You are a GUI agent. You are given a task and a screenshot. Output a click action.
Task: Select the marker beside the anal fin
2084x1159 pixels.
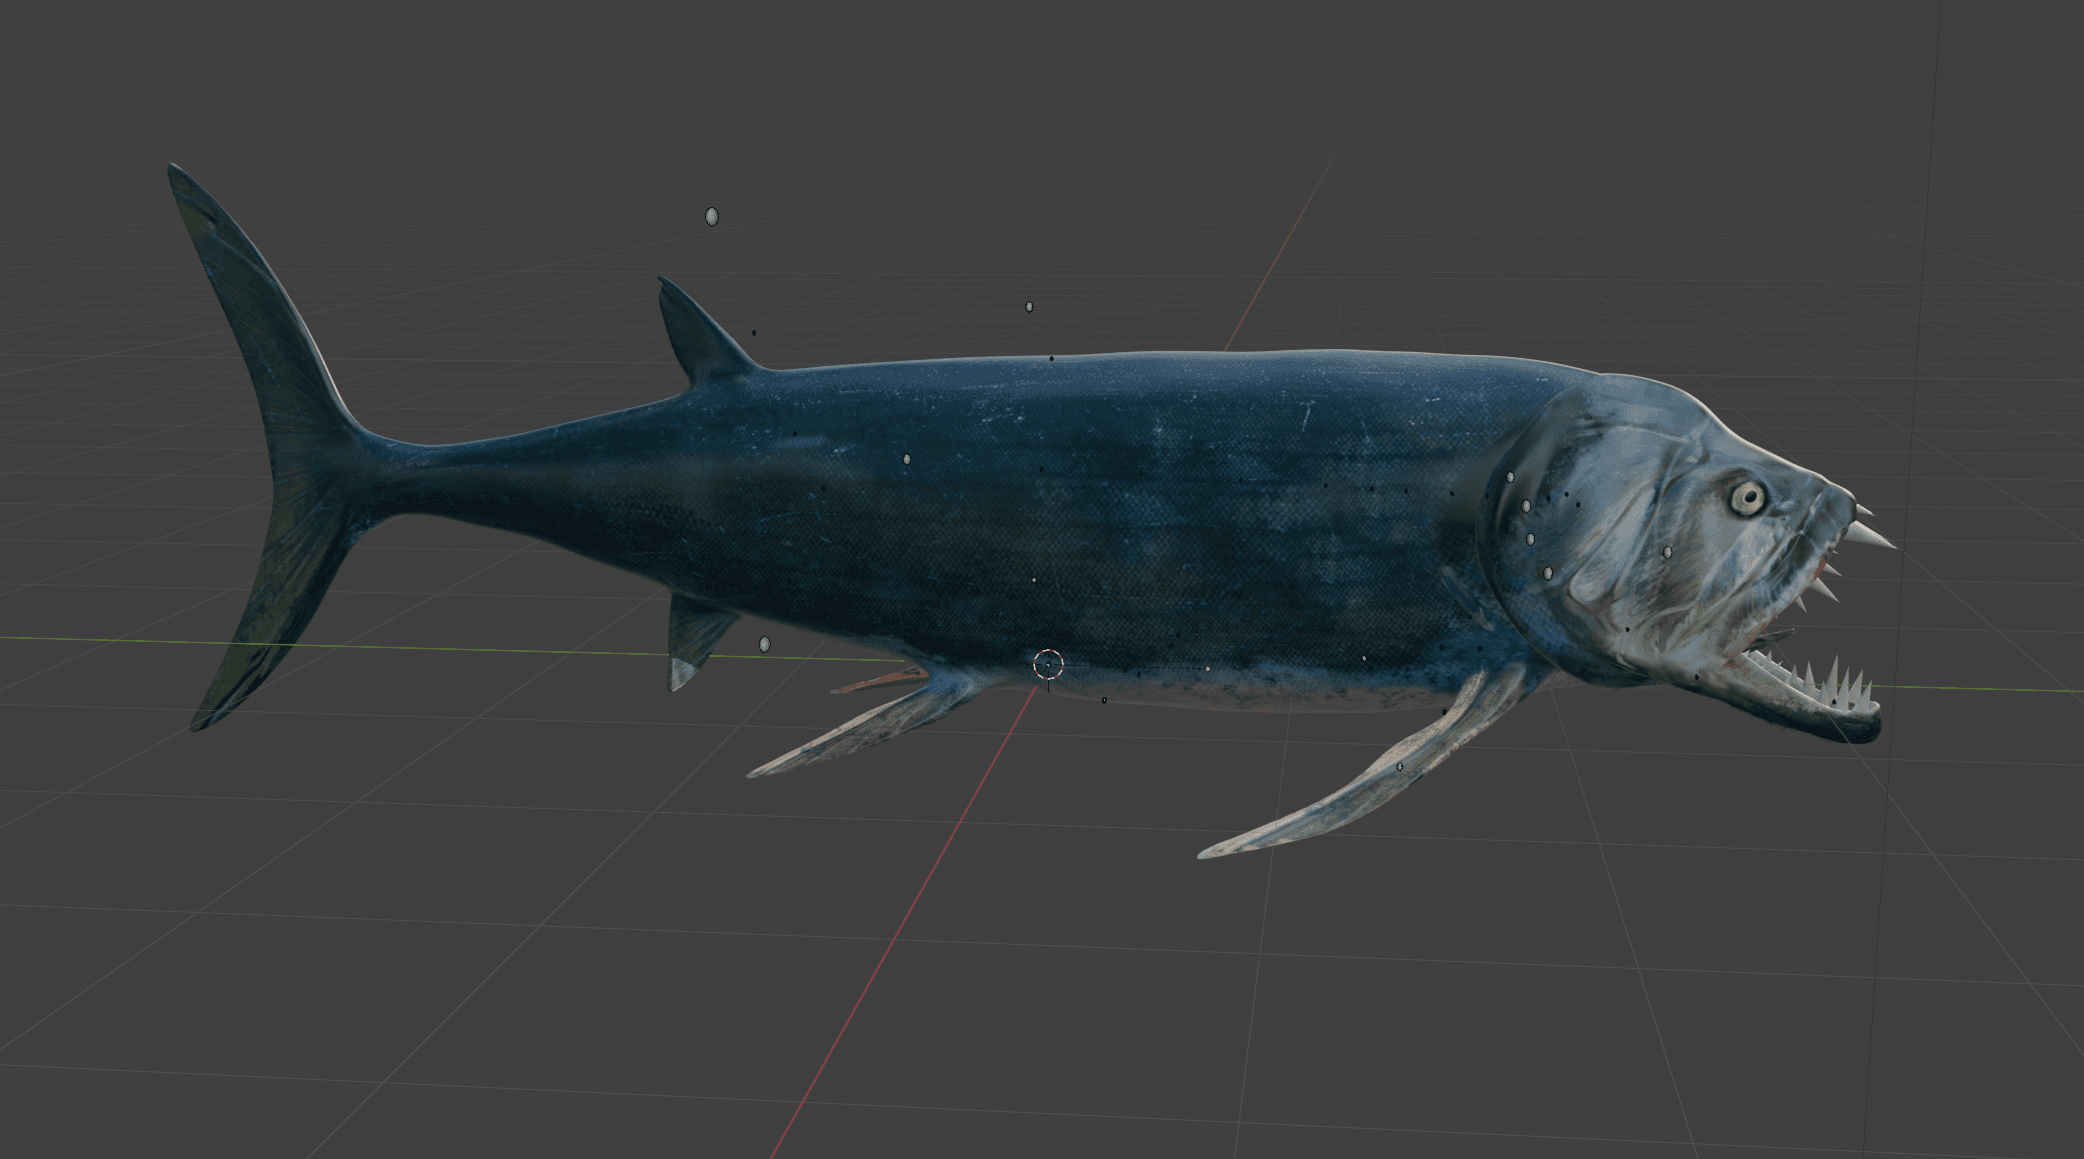coord(765,645)
